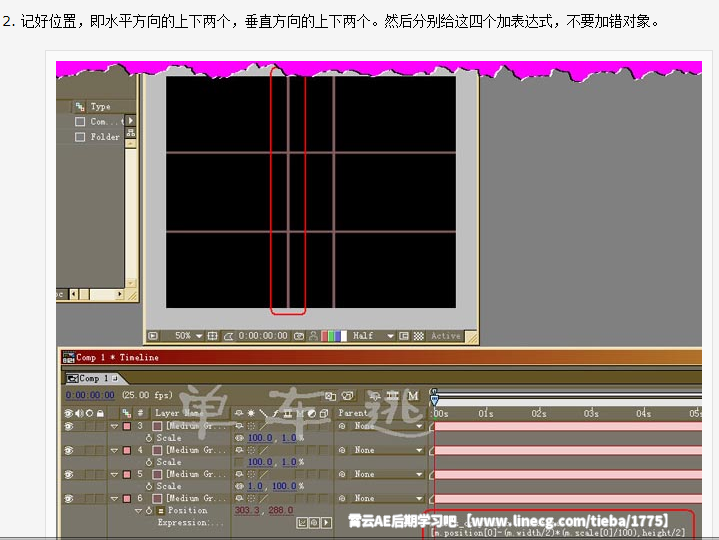Open the expression language menu arrow
Viewport: 719px width, 540px height.
[x=326, y=523]
